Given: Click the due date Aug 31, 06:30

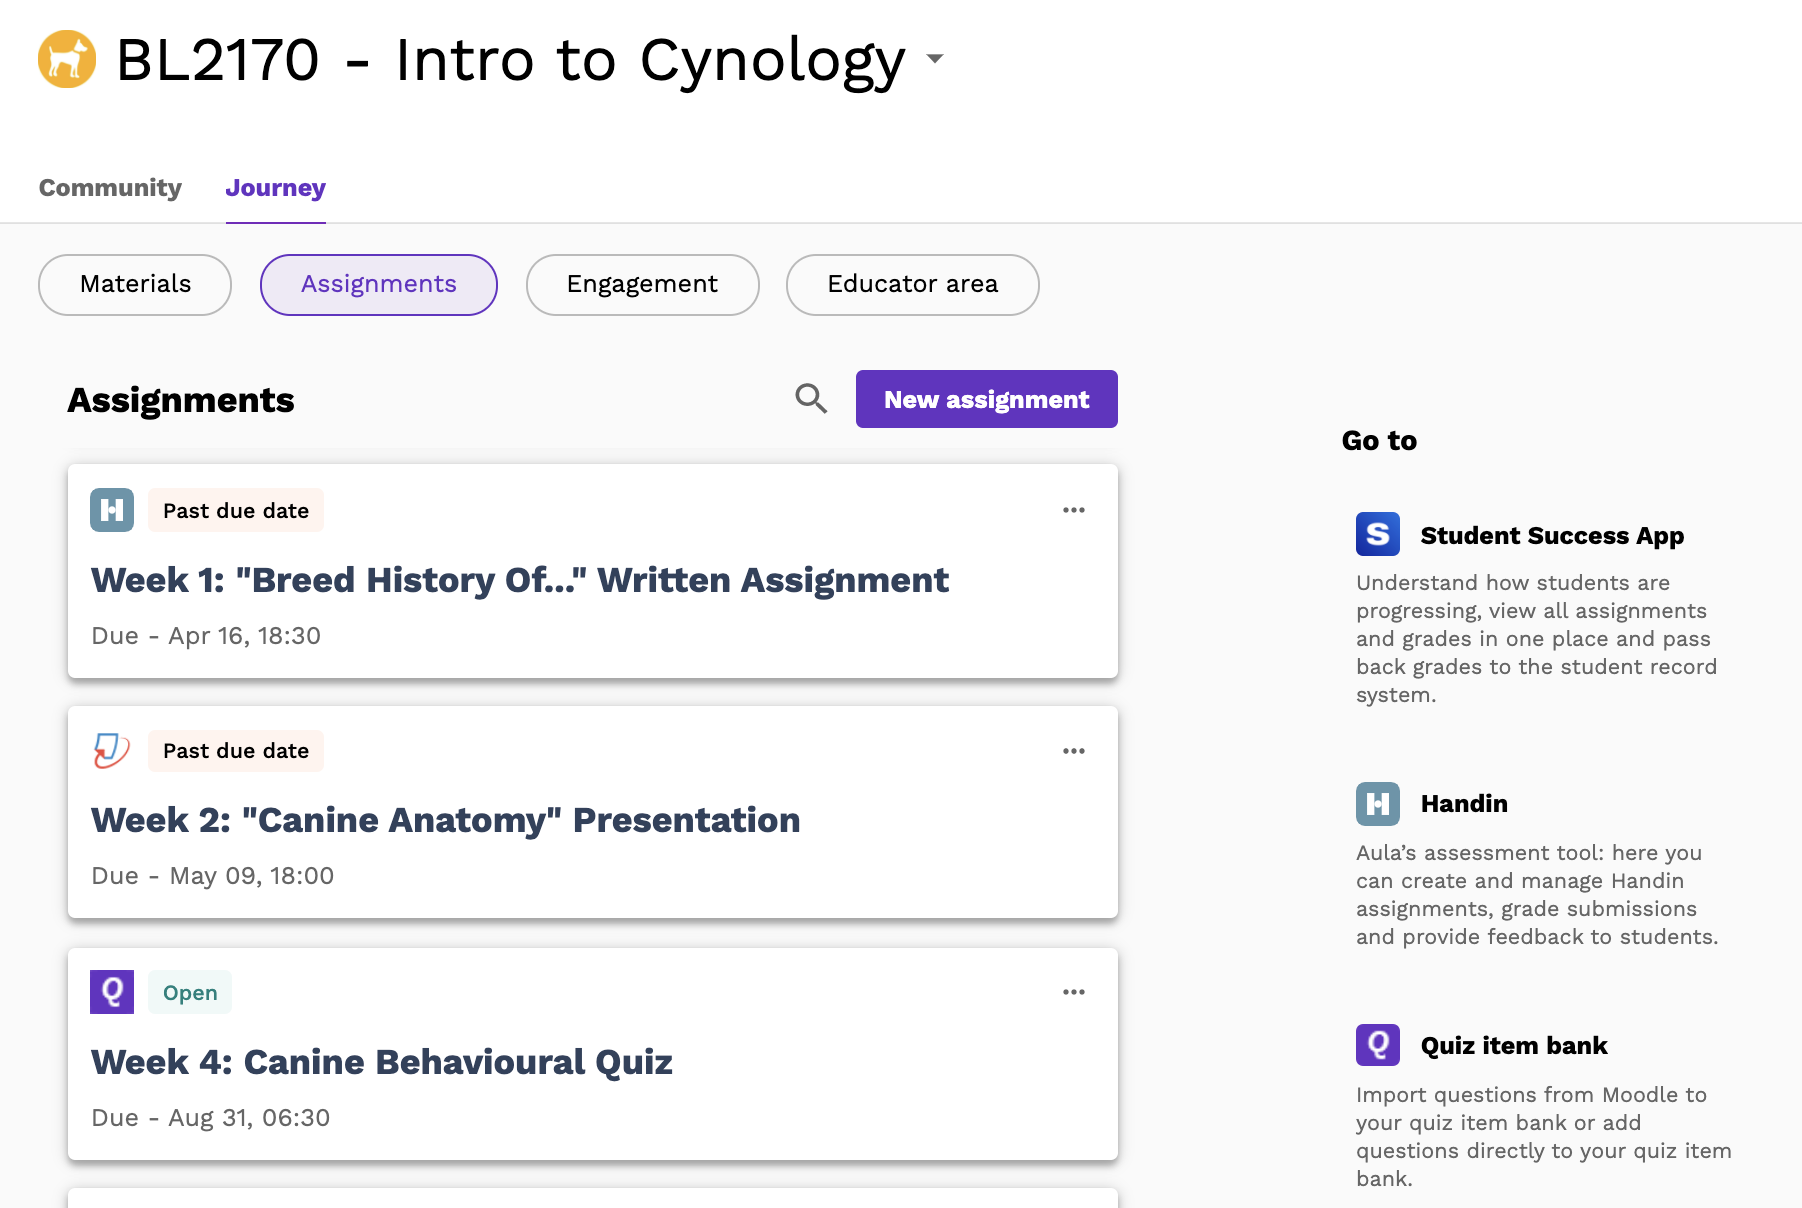Looking at the screenshot, I should click(x=211, y=1118).
